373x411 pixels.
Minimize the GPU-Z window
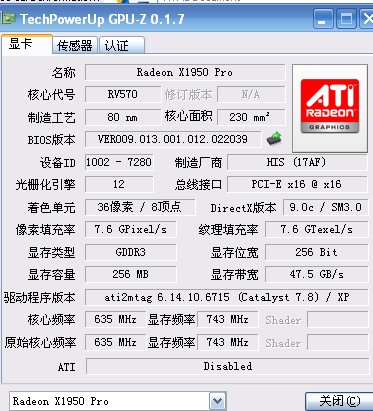[x=323, y=19]
